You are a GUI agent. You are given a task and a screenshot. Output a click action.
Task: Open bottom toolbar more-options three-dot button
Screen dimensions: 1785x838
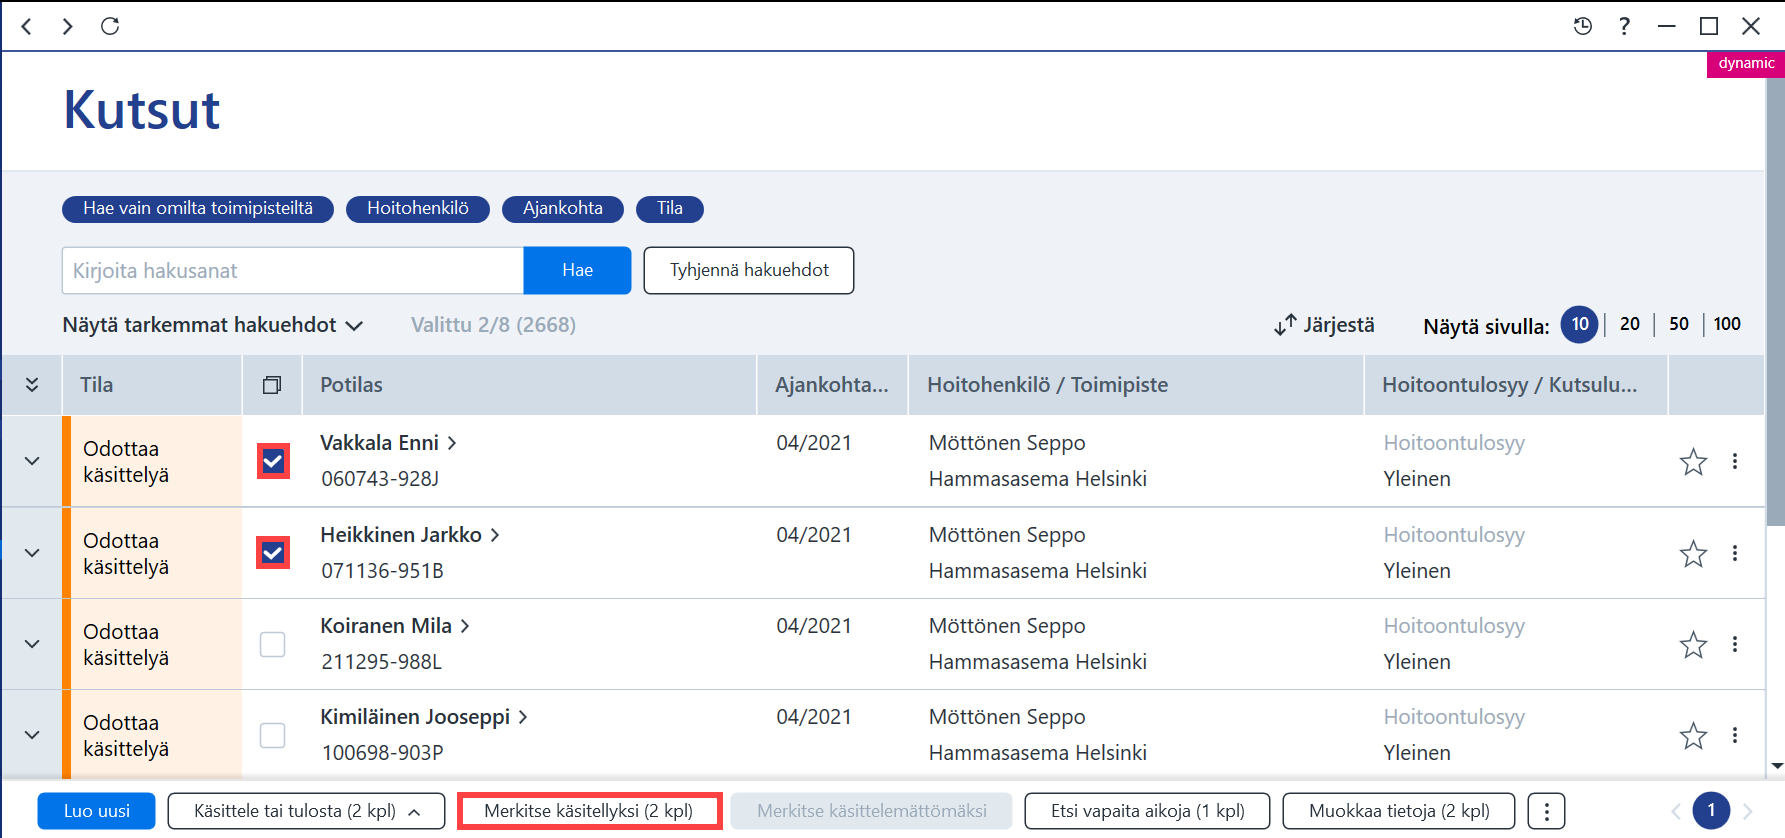[x=1547, y=811]
